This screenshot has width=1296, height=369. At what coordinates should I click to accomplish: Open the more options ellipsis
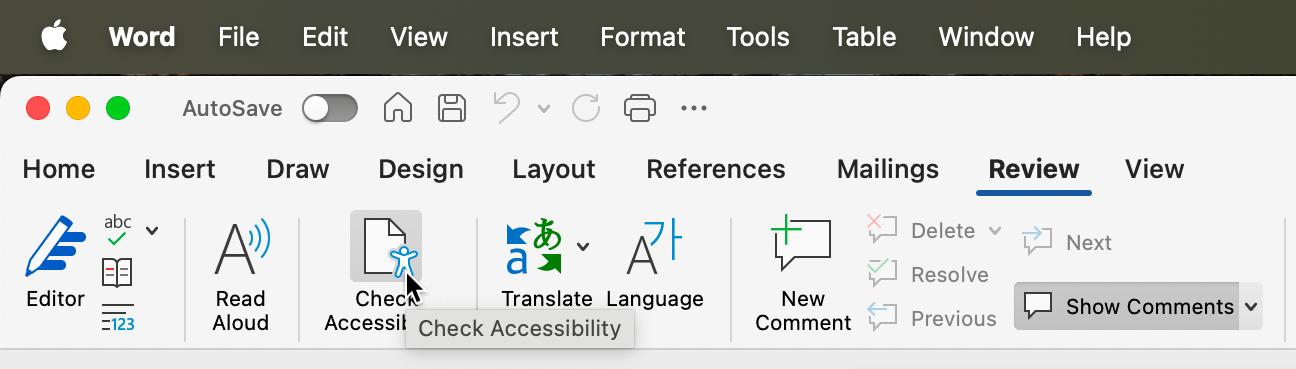click(694, 108)
